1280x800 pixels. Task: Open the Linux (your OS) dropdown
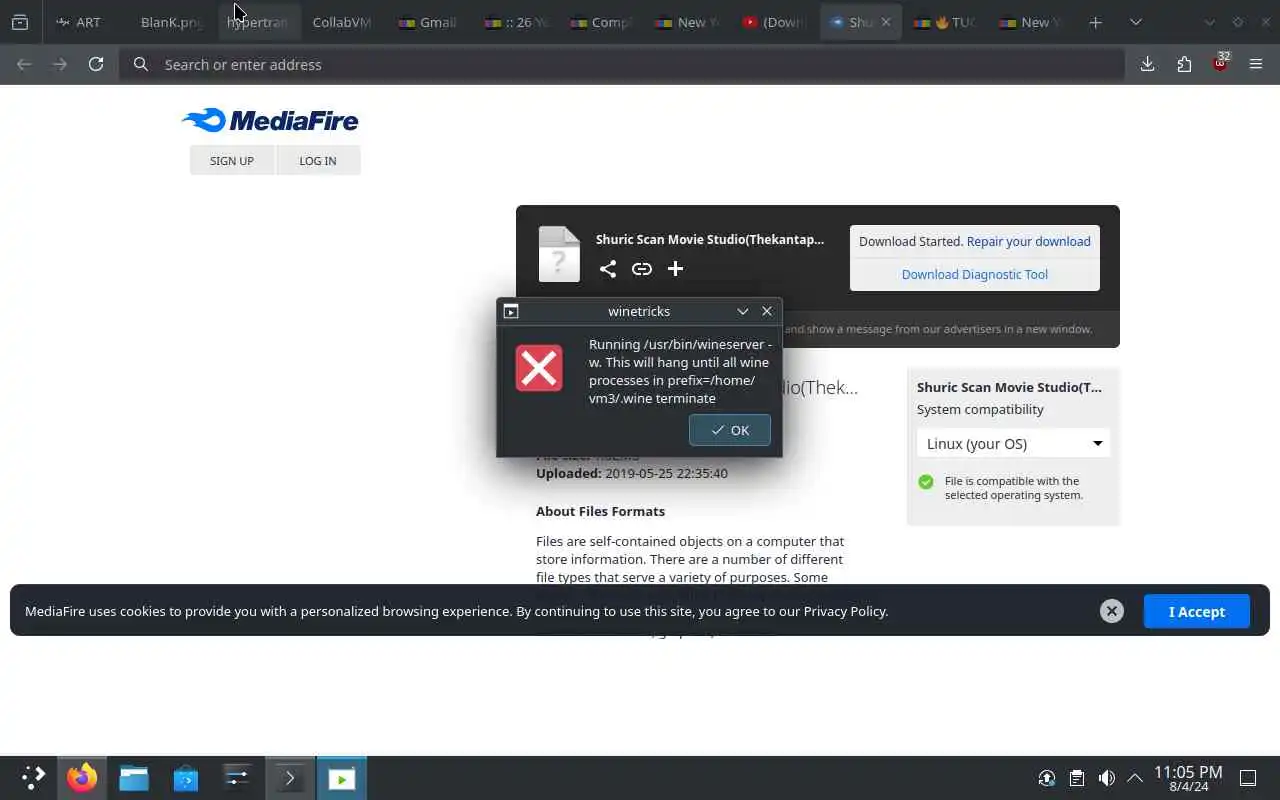pyautogui.click(x=1013, y=443)
